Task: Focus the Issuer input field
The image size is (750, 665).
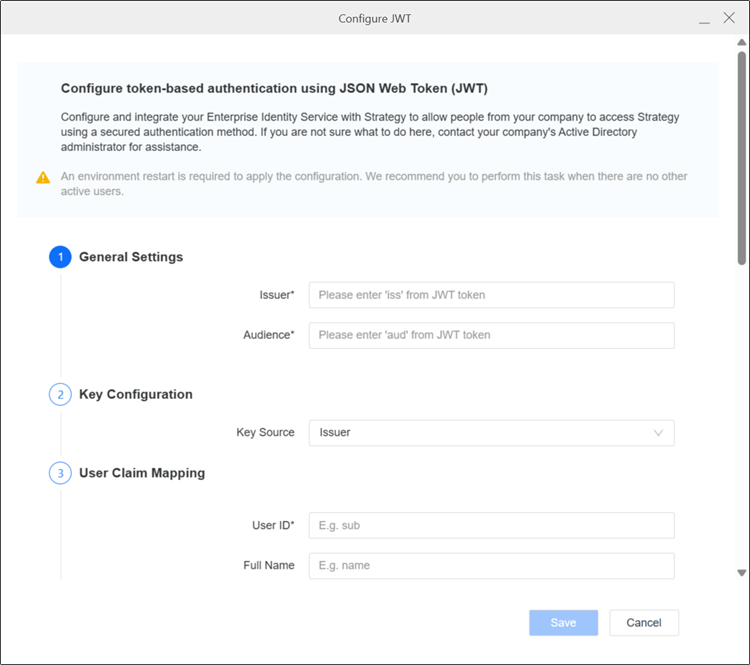Action: [x=491, y=295]
